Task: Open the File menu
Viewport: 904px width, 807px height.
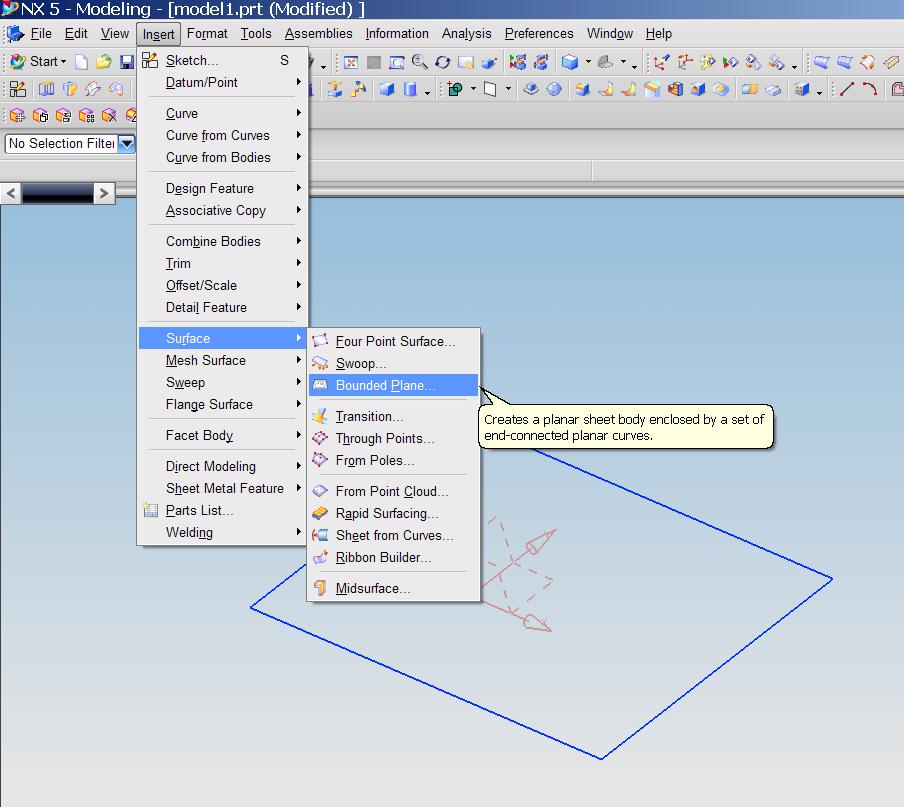Action: point(41,34)
